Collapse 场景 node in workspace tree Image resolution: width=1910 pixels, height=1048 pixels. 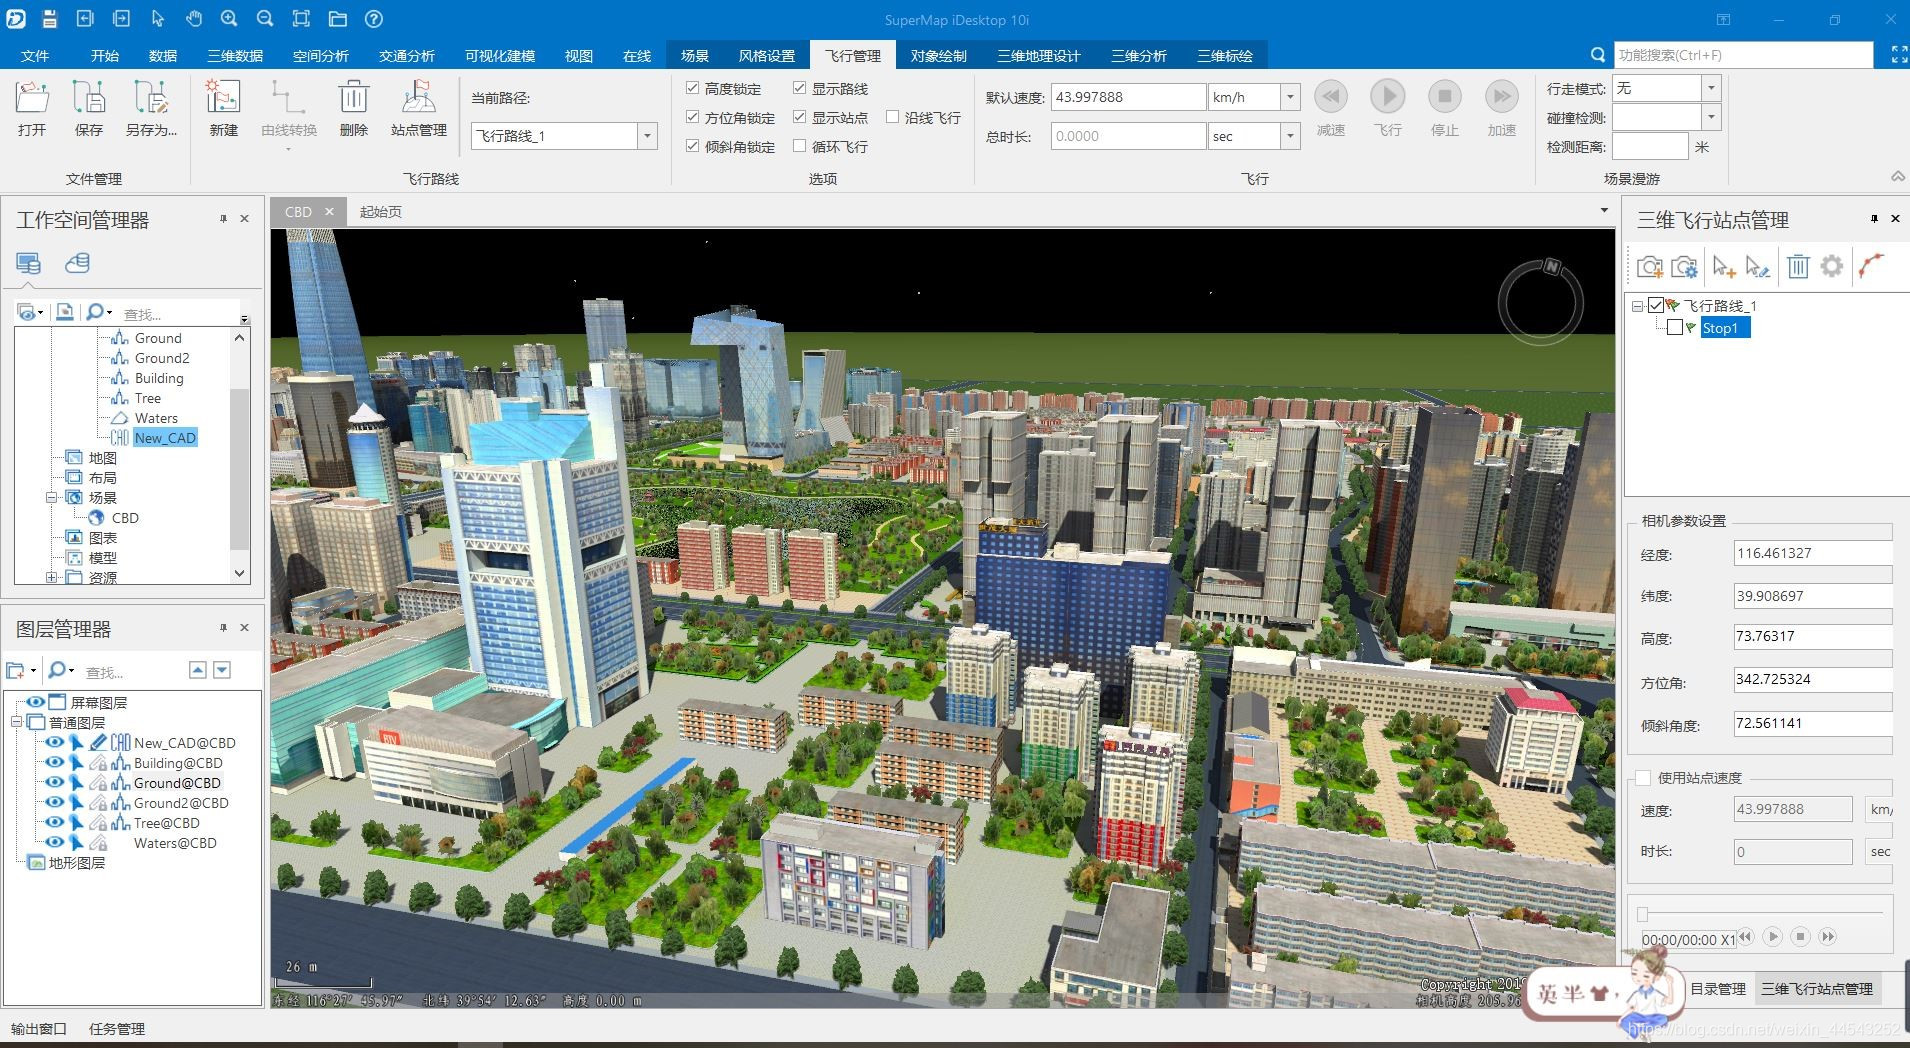pos(51,497)
